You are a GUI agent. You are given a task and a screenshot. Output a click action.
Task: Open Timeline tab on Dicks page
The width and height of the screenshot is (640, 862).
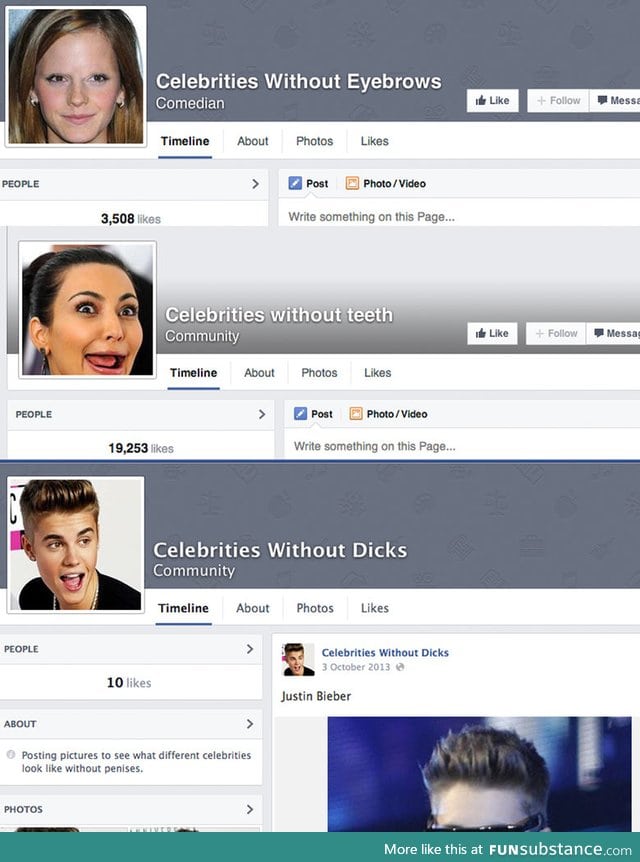point(183,608)
